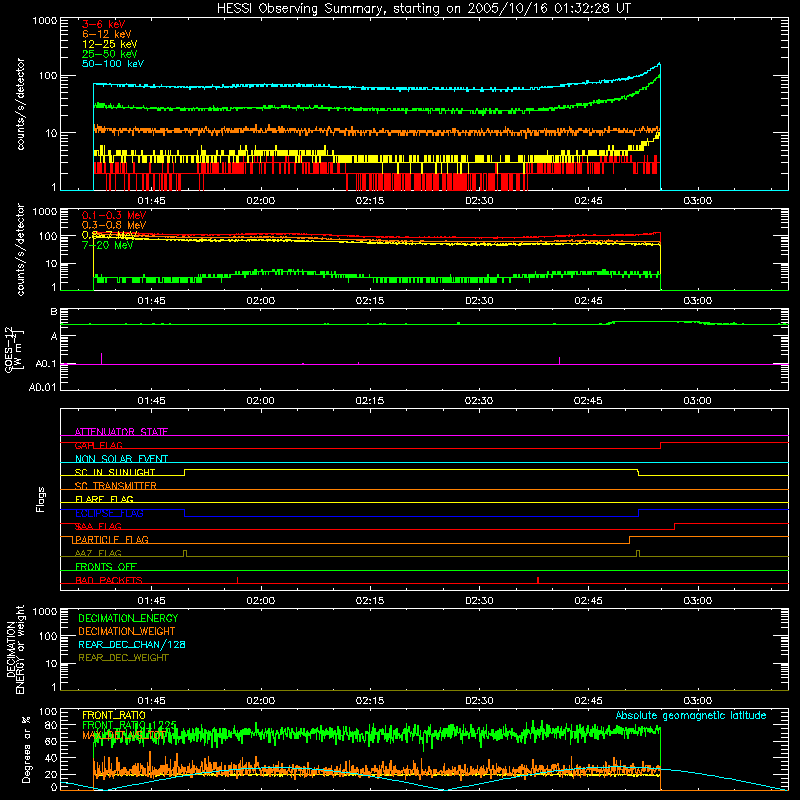Click the REAR_DEC_CHAN/128 legend entry
Viewport: 800px width, 800px height.
[x=132, y=644]
